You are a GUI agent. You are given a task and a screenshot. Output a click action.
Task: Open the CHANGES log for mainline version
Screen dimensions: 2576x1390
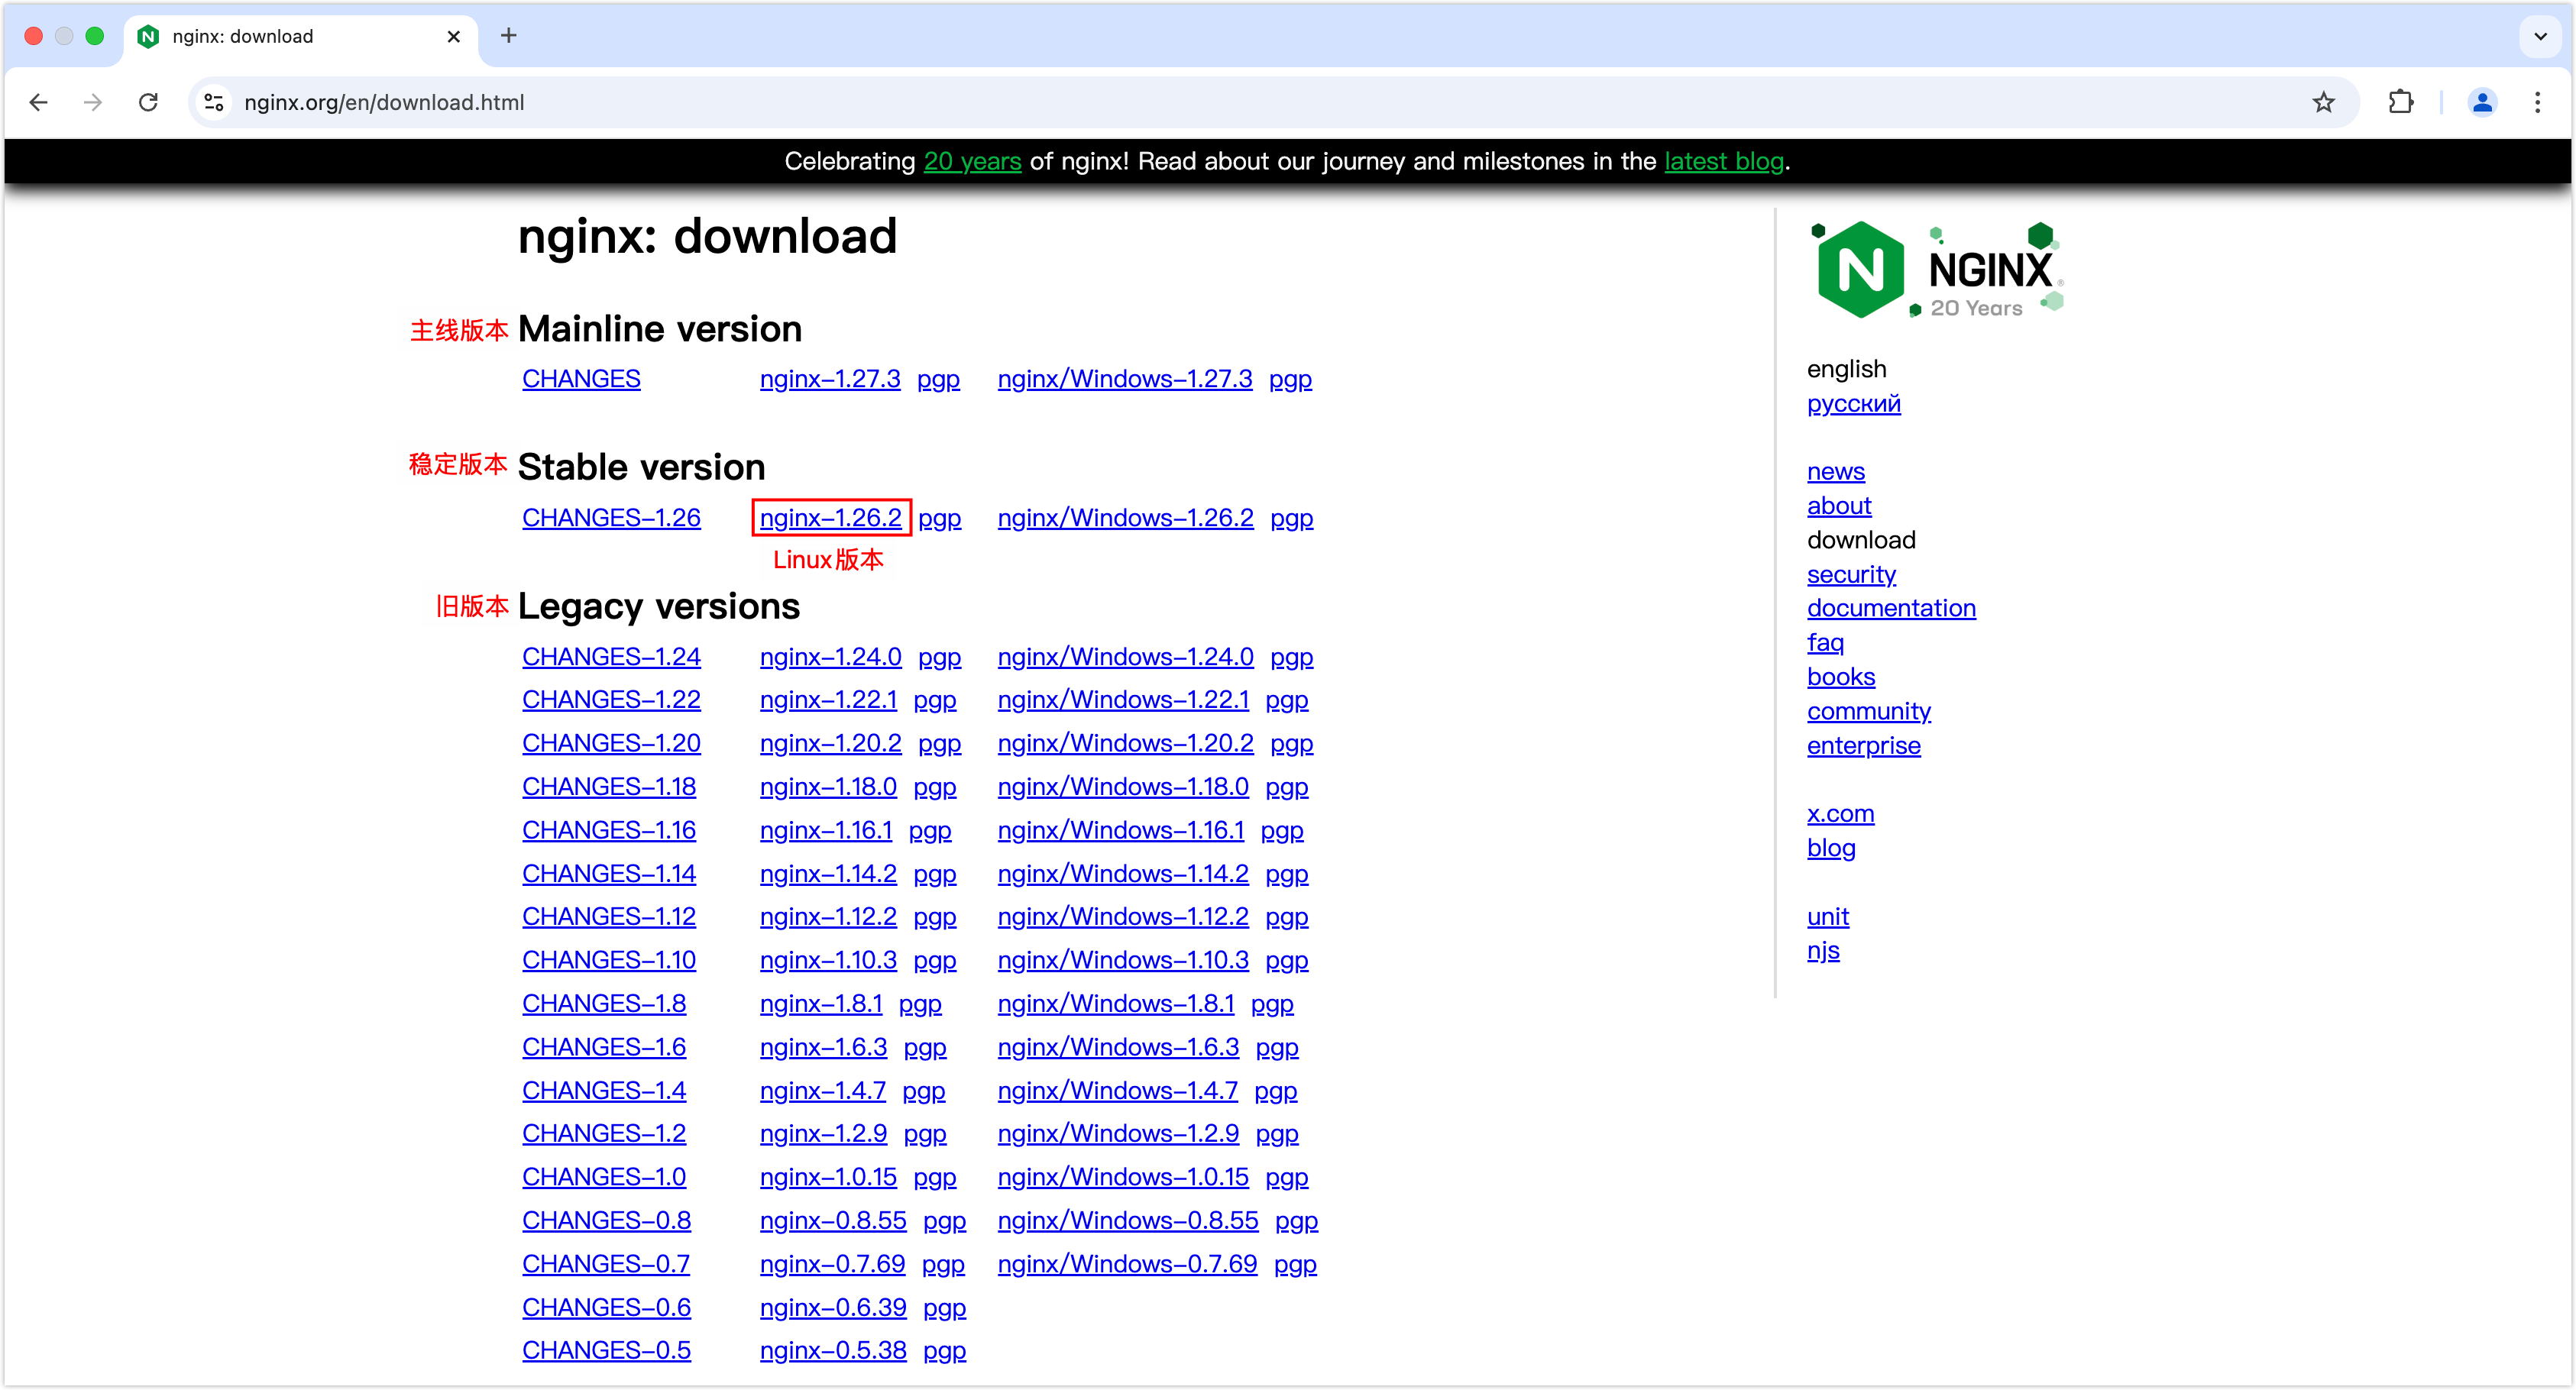(x=581, y=378)
